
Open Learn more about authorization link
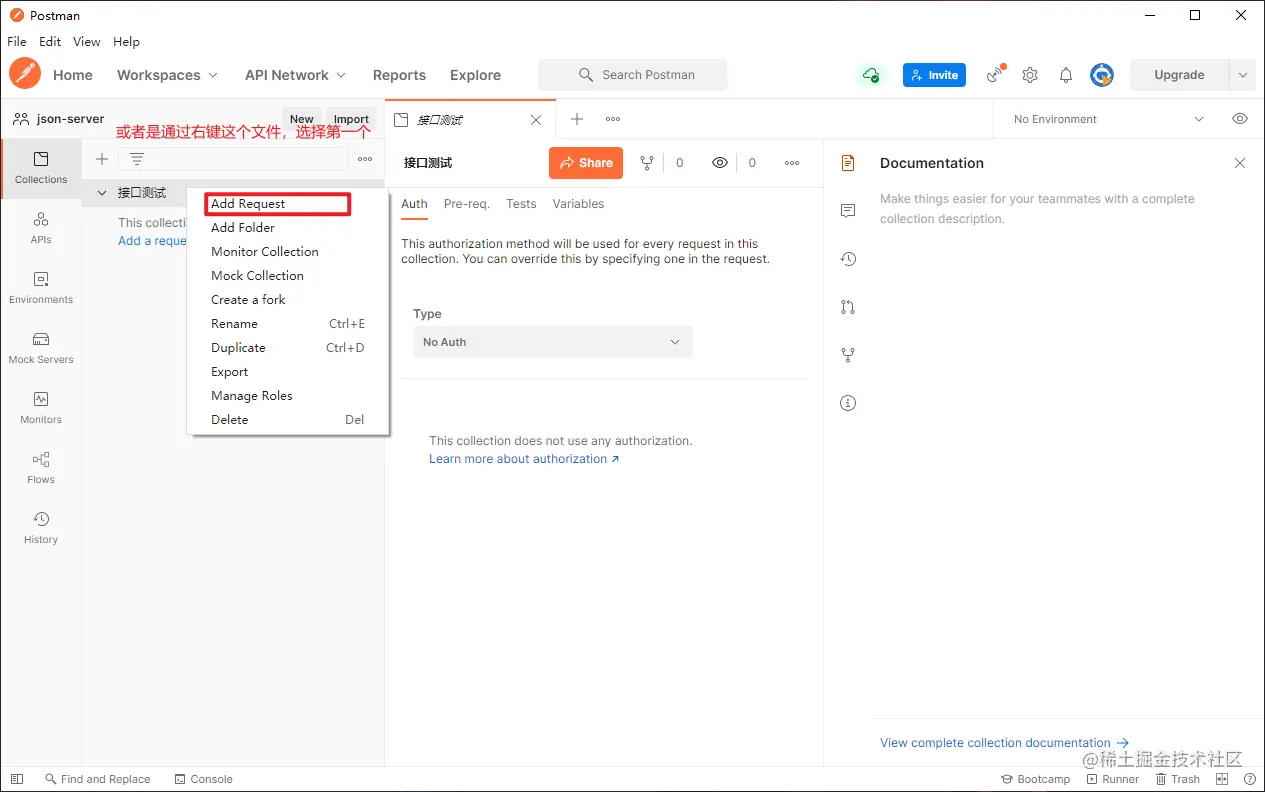click(x=524, y=459)
